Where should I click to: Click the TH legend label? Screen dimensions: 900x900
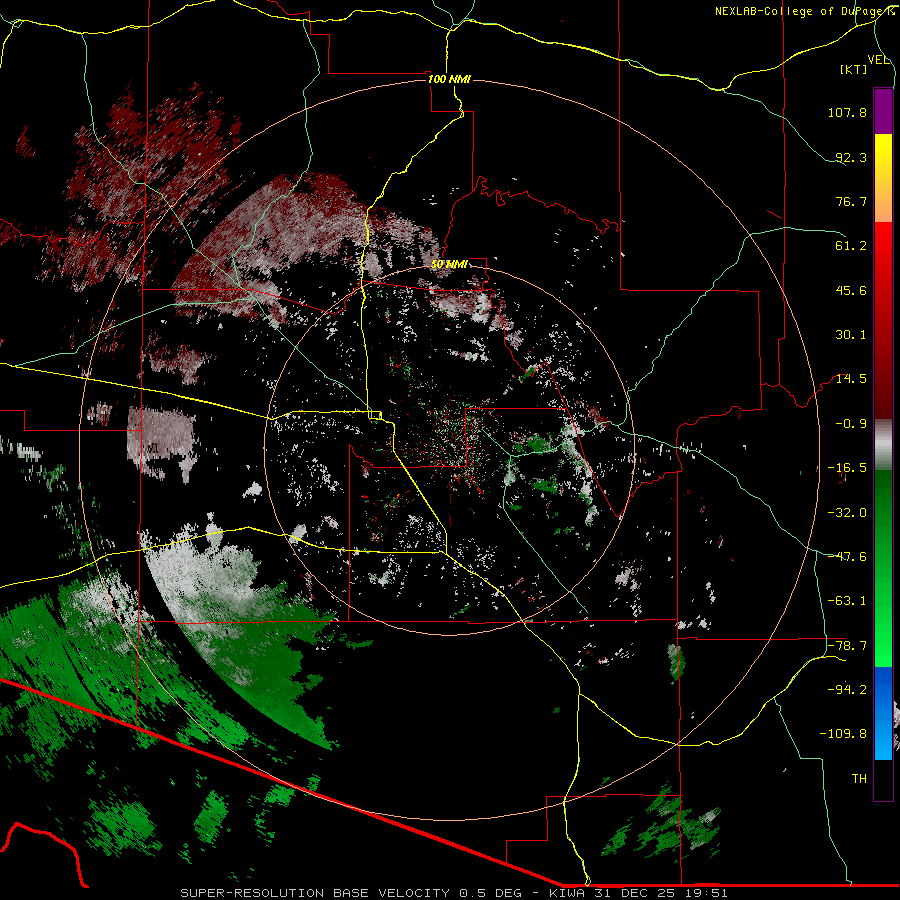[x=859, y=779]
